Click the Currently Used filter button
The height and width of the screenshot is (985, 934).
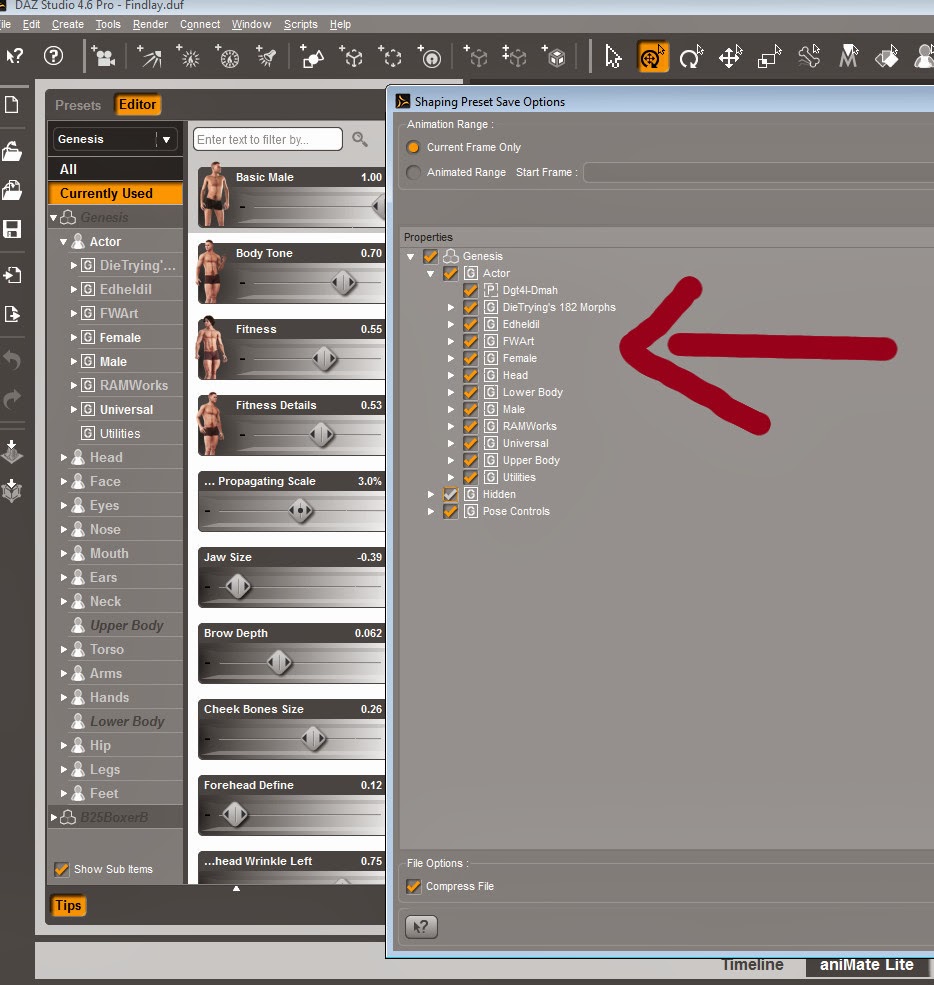[116, 193]
